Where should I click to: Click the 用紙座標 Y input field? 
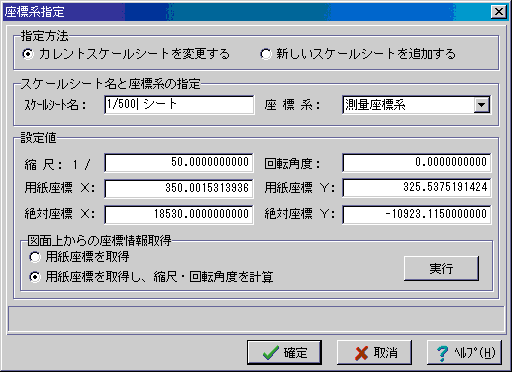[x=417, y=188]
